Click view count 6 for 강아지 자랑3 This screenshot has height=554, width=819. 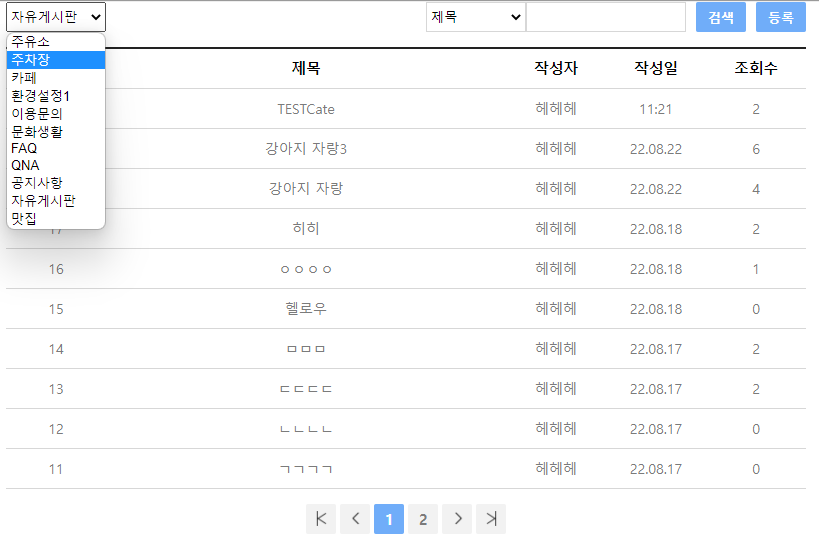pyautogui.click(x=756, y=149)
